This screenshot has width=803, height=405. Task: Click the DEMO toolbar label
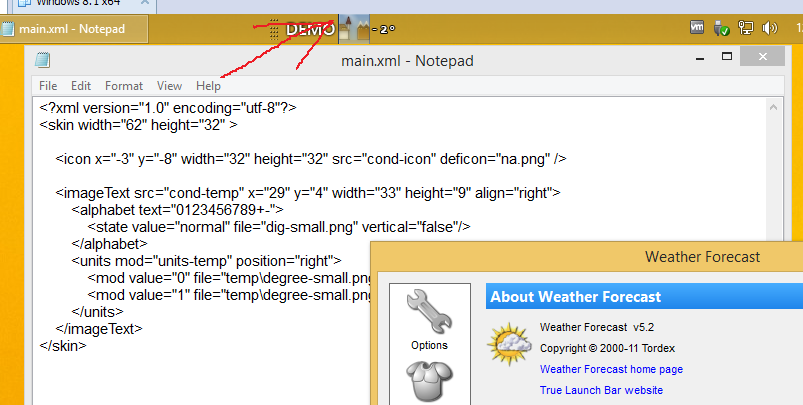[310, 30]
